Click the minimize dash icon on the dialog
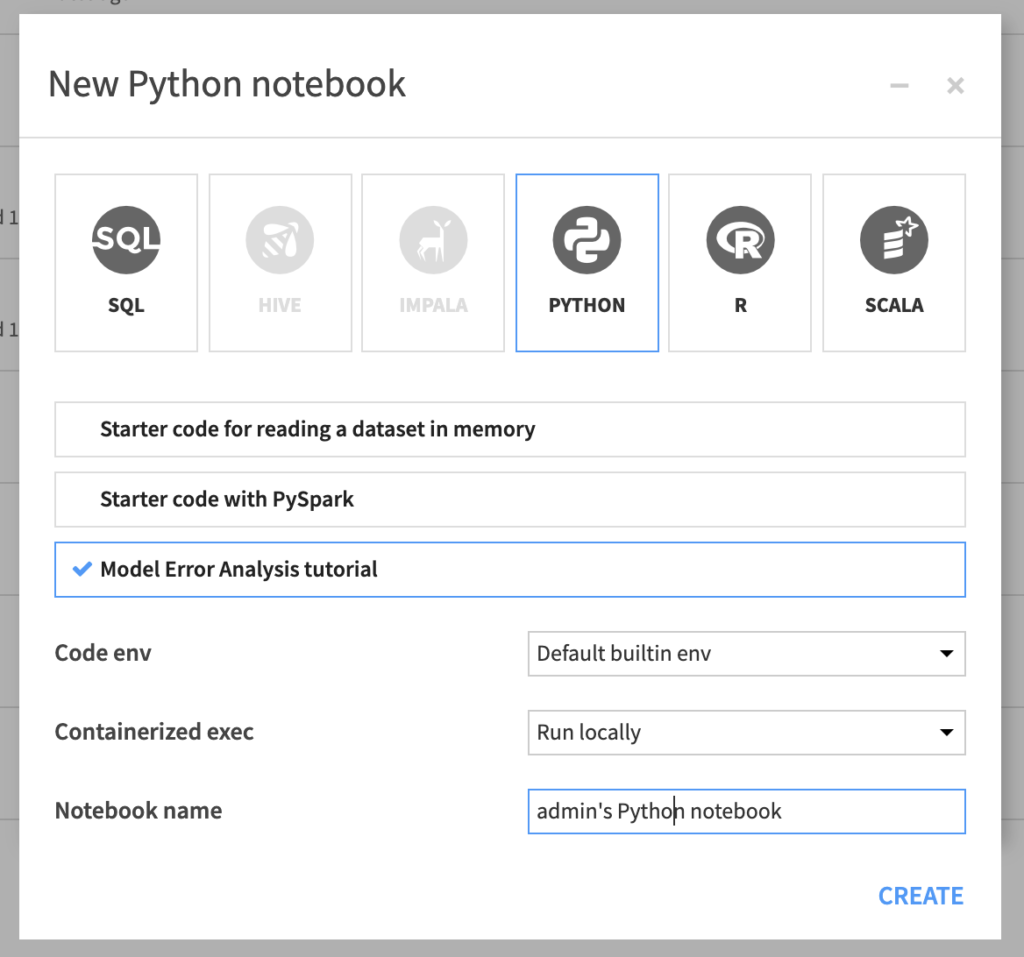 tap(899, 86)
